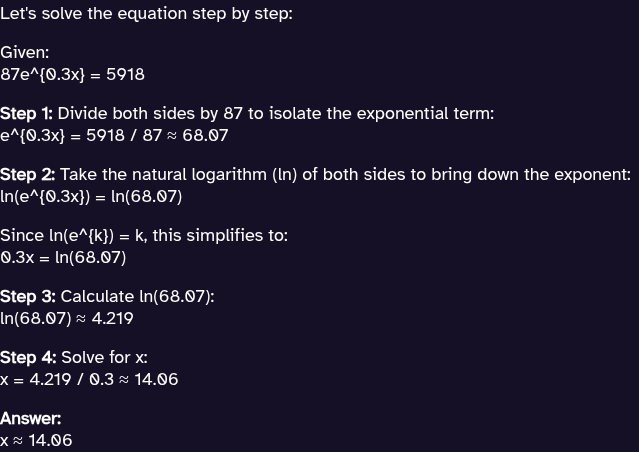Click the result 5918 / 87 ≈ 68.07
The width and height of the screenshot is (639, 452).
(157, 135)
